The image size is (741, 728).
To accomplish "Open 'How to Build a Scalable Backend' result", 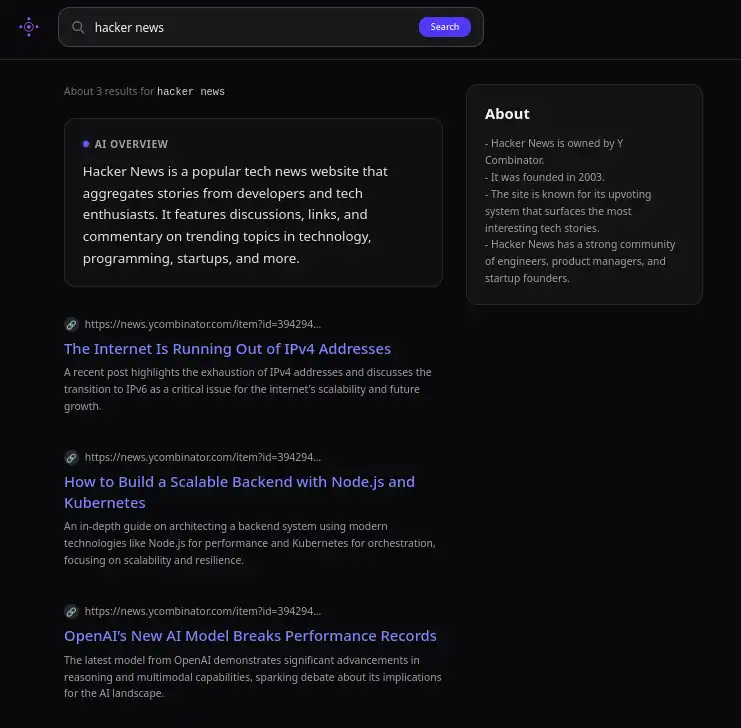I will (x=239, y=492).
